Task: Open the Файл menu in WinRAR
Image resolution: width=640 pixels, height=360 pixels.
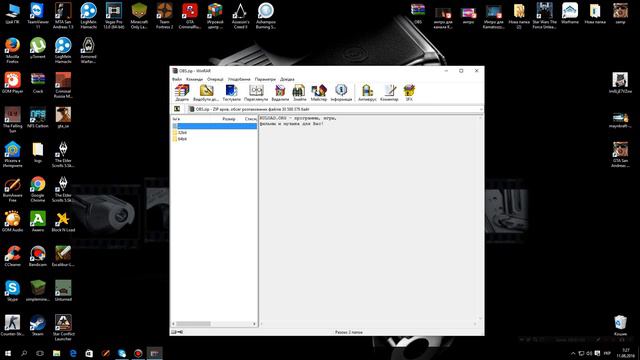Action: [x=177, y=79]
